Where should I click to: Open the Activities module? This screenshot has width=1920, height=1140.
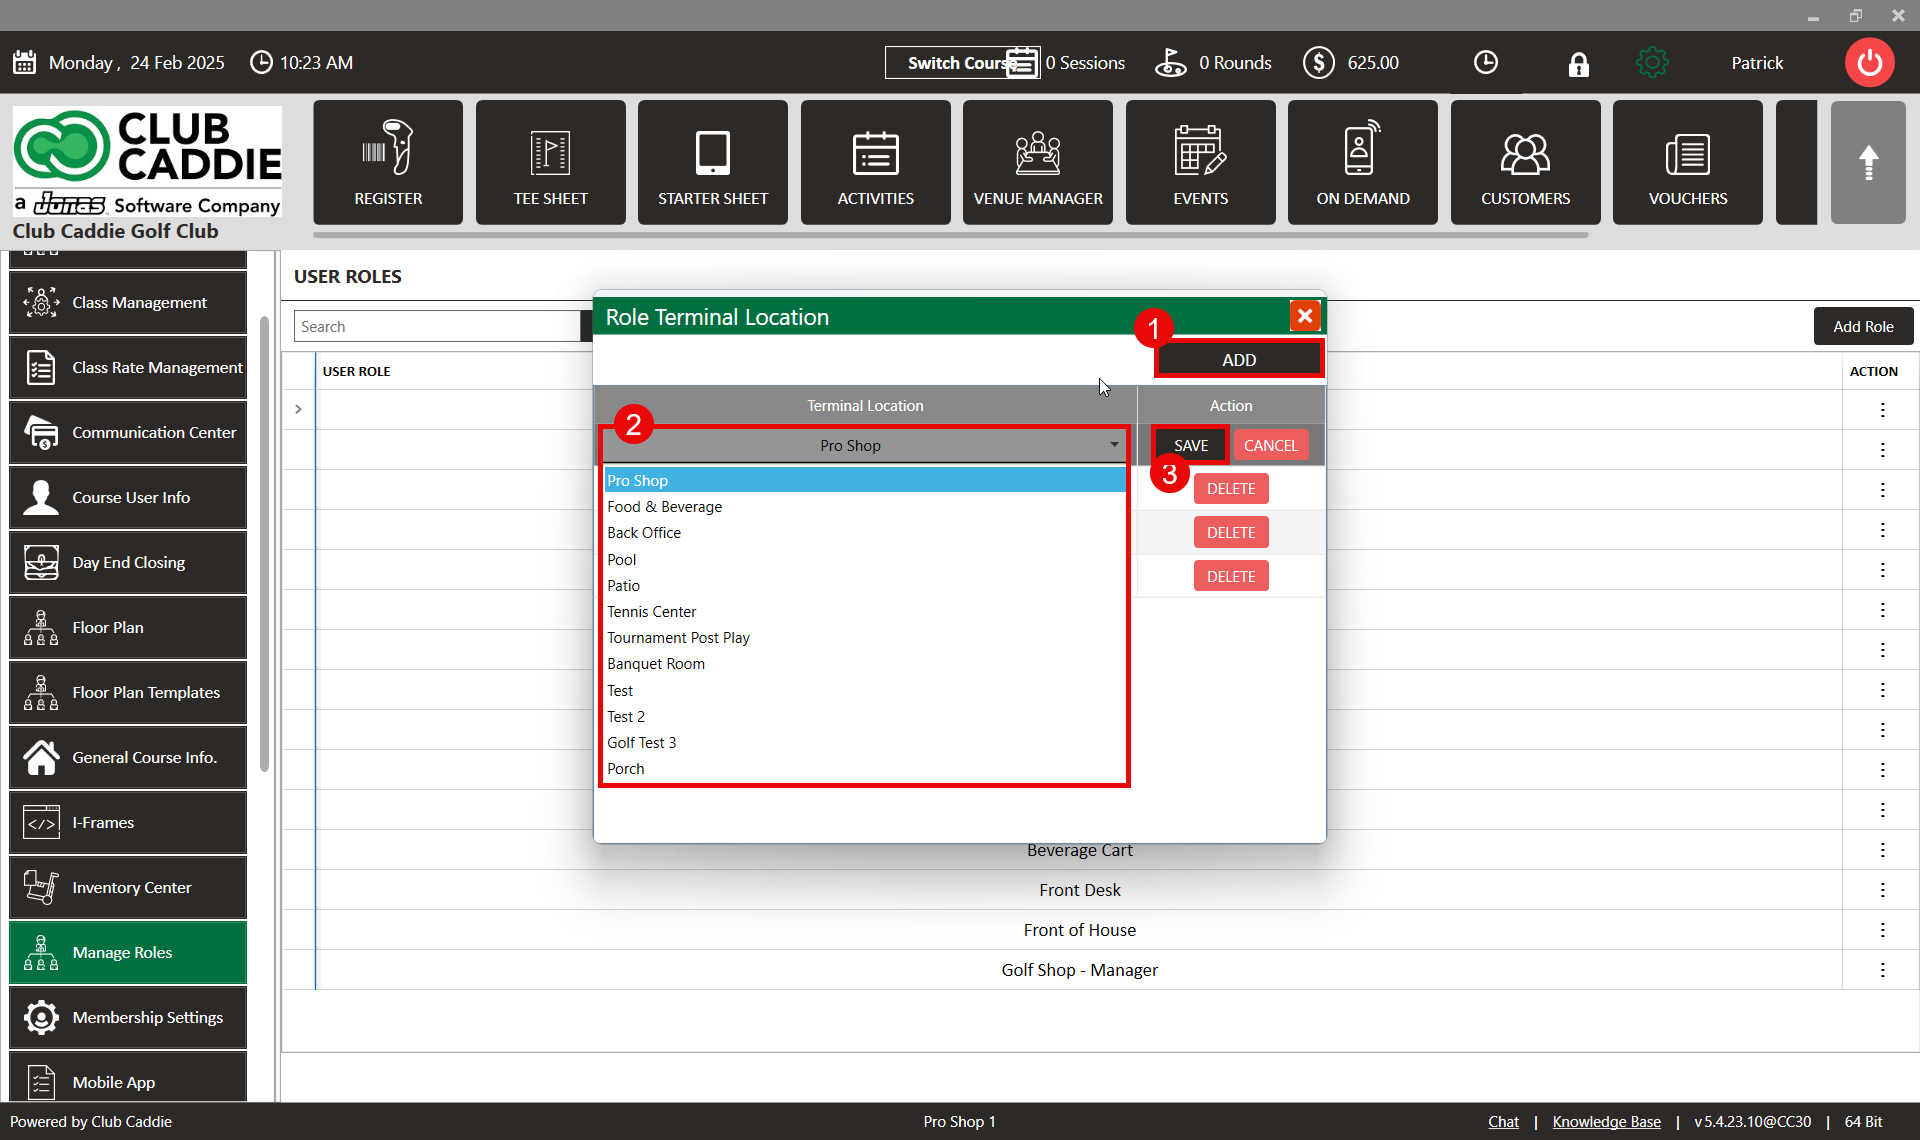click(876, 162)
